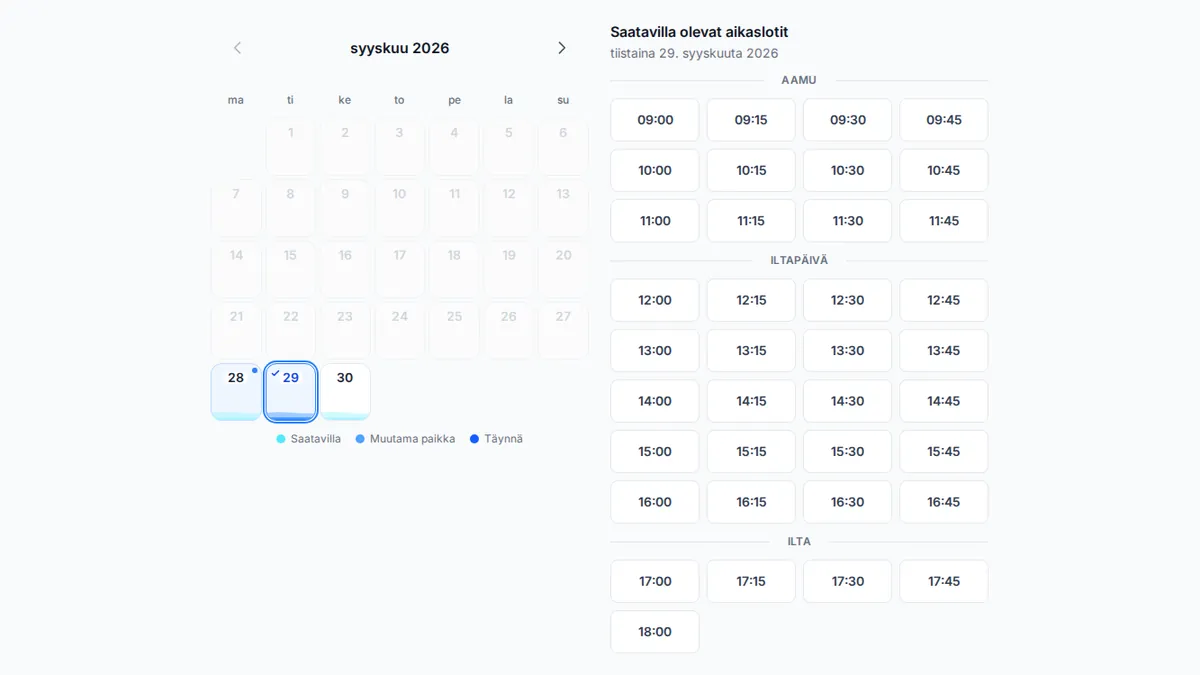Select the 09:30 time slot
Screen dimensions: 1200x675
[847, 120]
